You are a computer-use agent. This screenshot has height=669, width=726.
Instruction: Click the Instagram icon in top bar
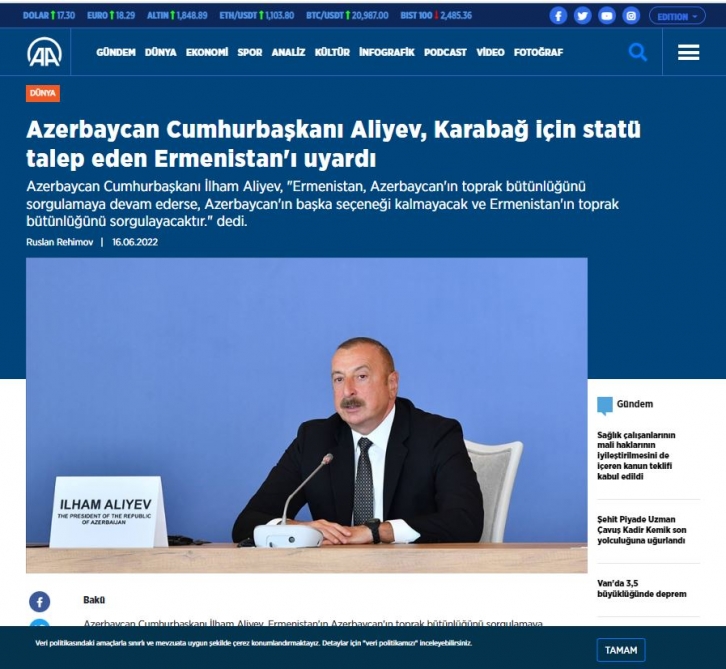(630, 16)
